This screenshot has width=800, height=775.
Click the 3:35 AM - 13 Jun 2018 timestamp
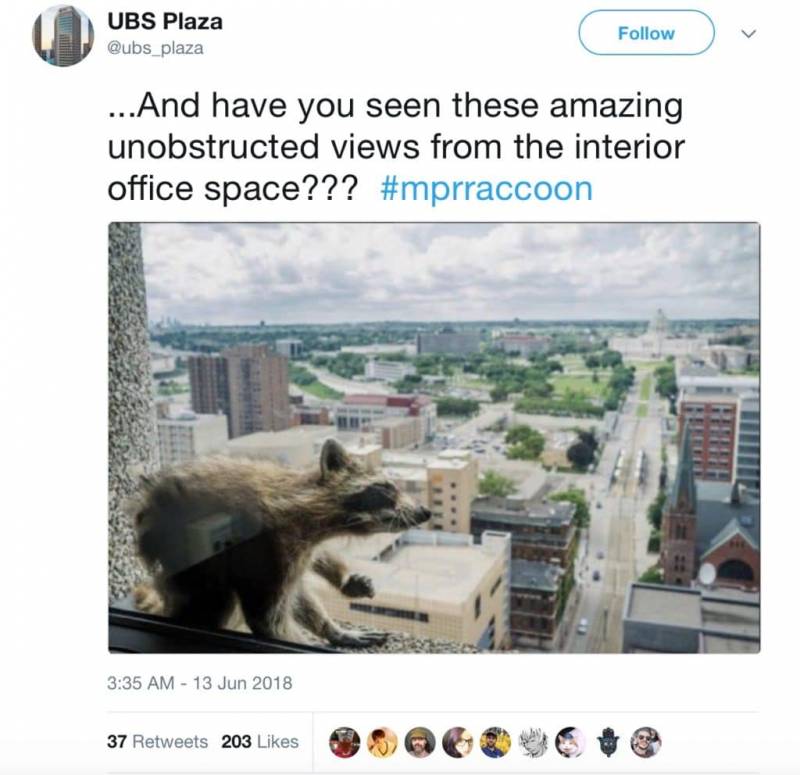[199, 683]
